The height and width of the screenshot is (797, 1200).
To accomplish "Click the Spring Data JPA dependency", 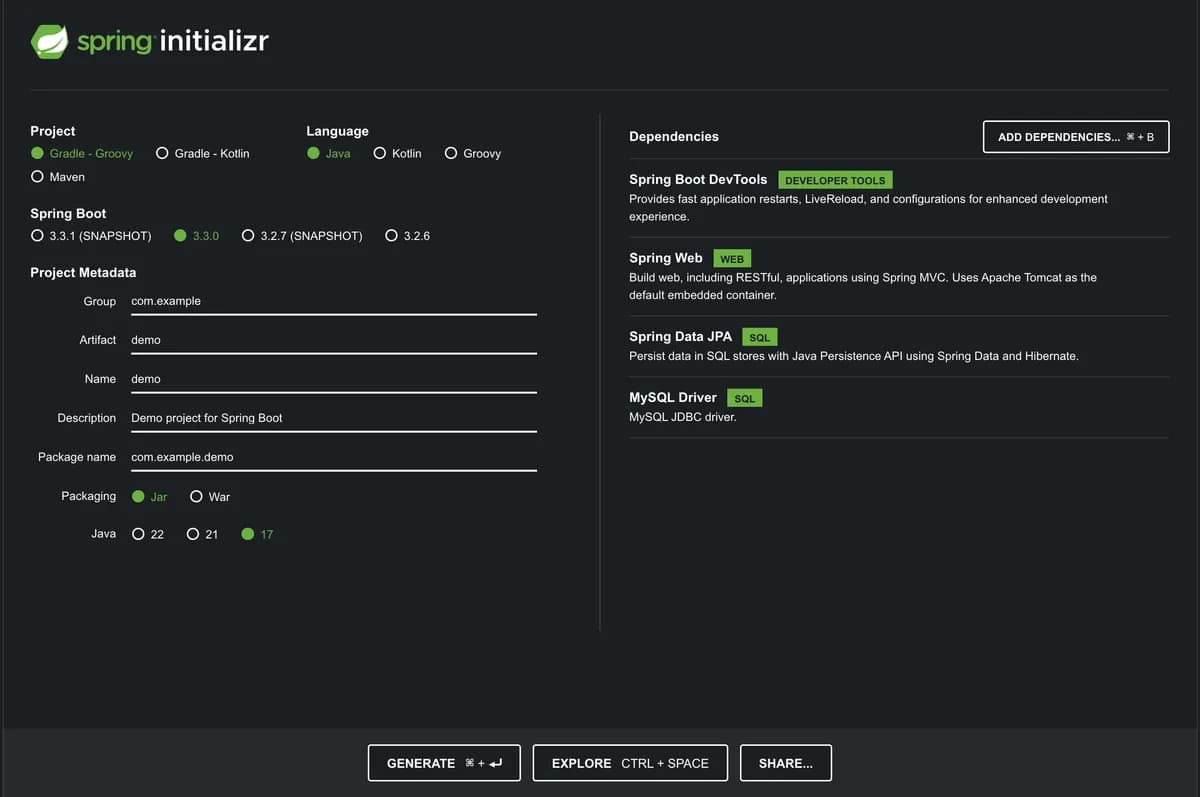I will (x=680, y=337).
